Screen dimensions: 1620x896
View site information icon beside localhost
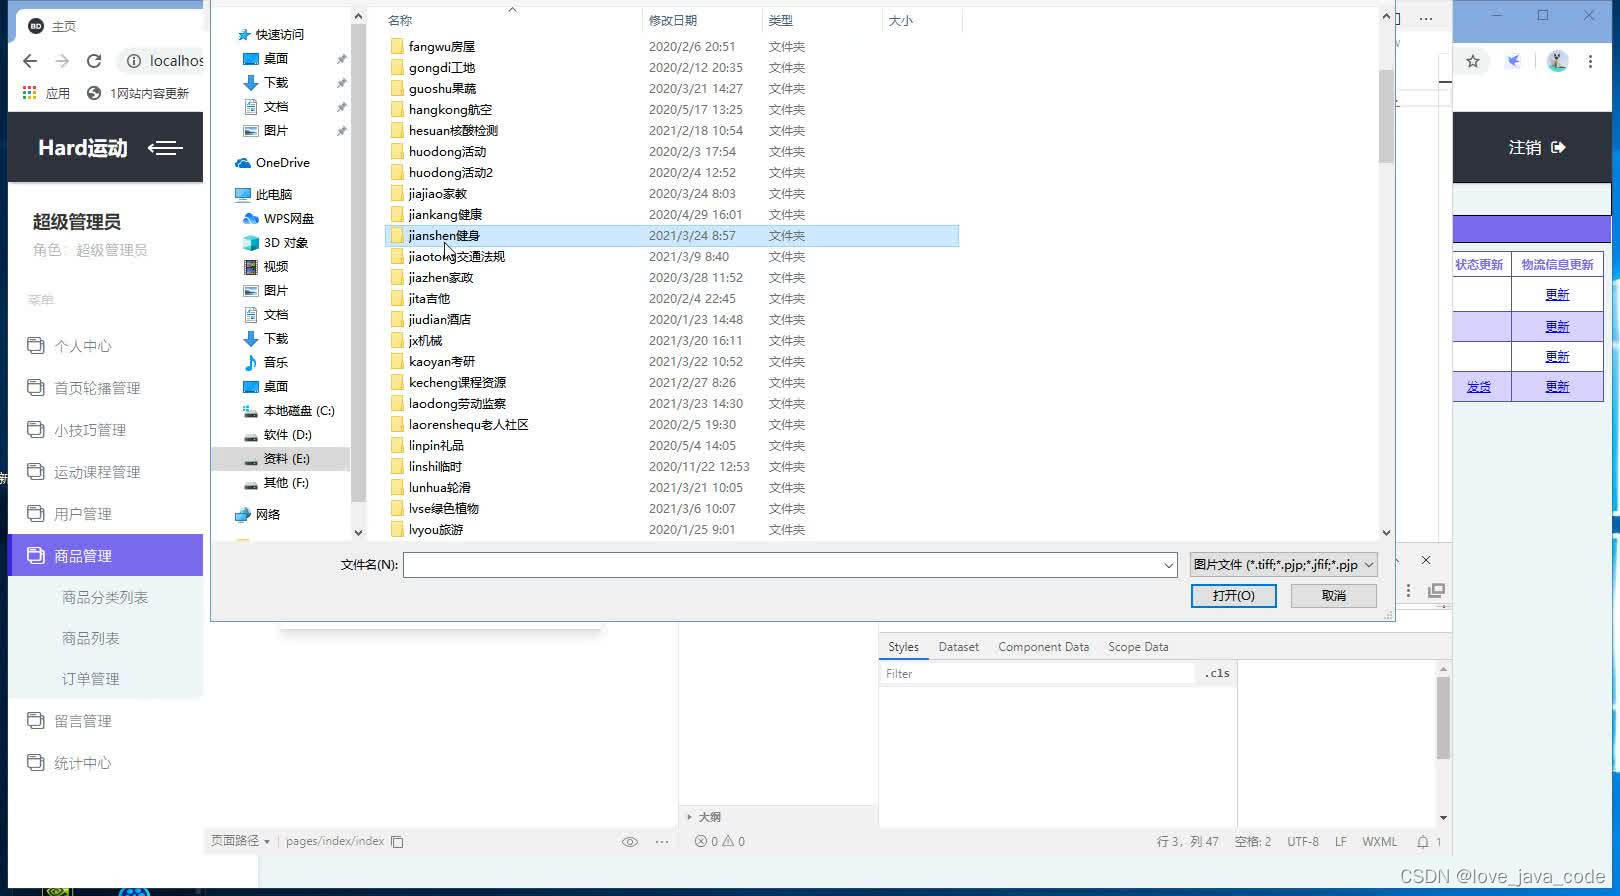(133, 61)
